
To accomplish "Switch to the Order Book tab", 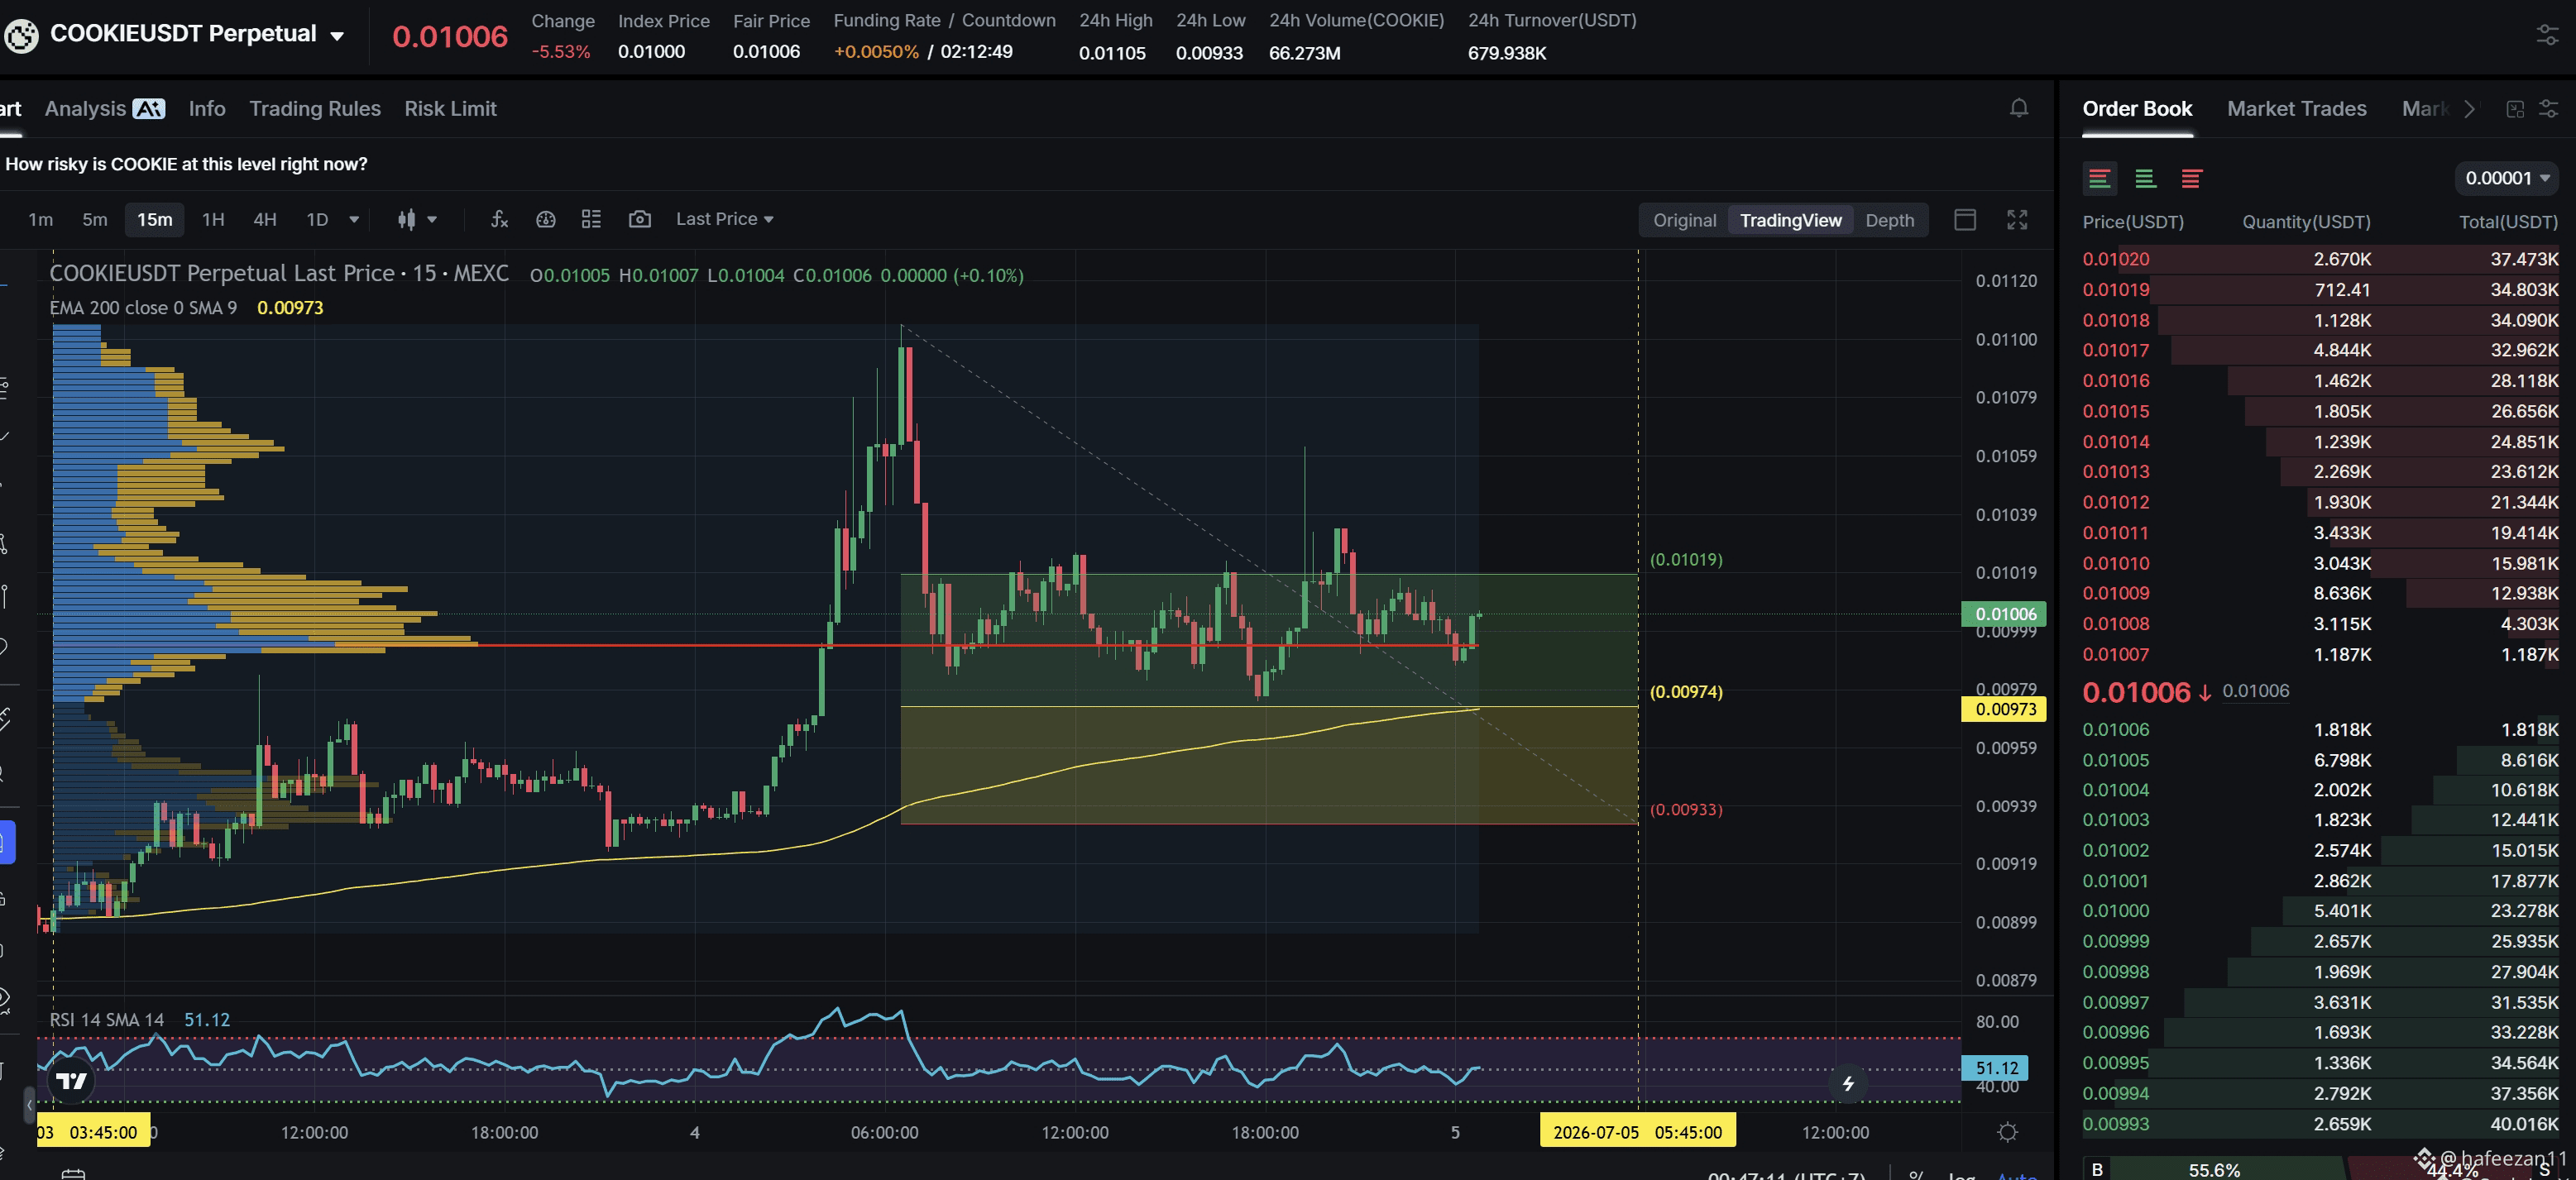I will pyautogui.click(x=2137, y=108).
